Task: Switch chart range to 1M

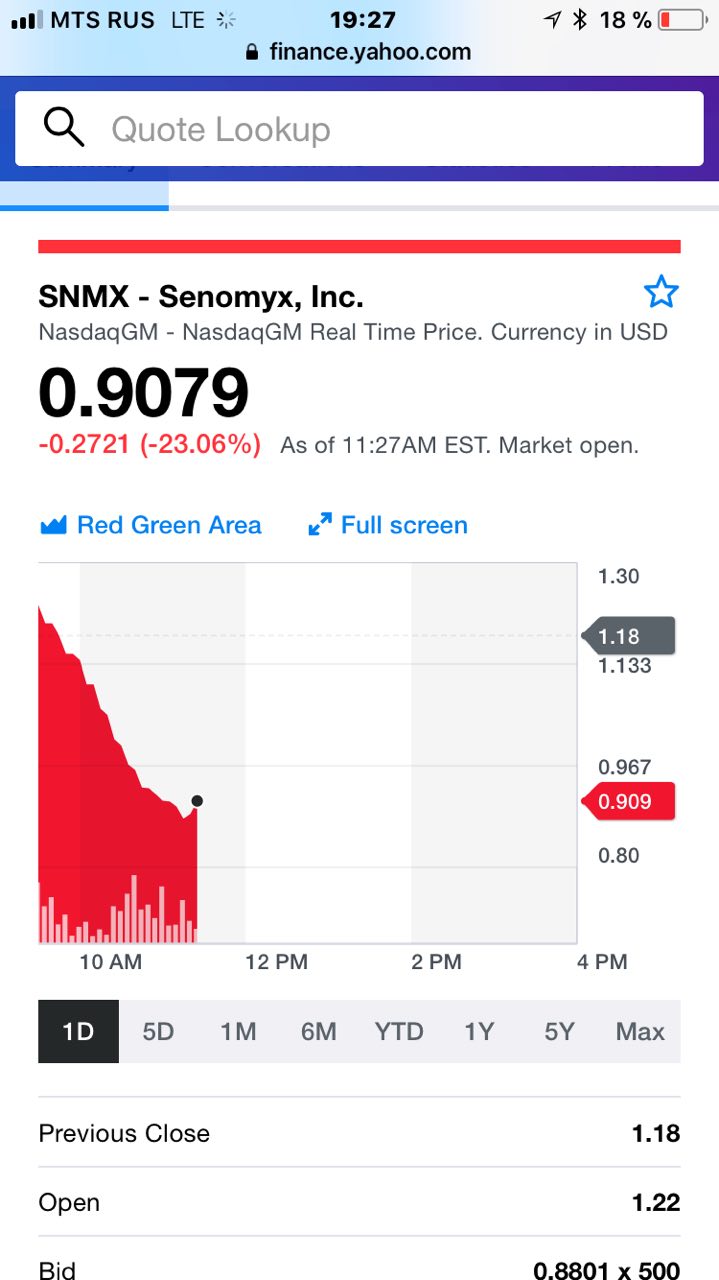Action: pyautogui.click(x=238, y=1031)
